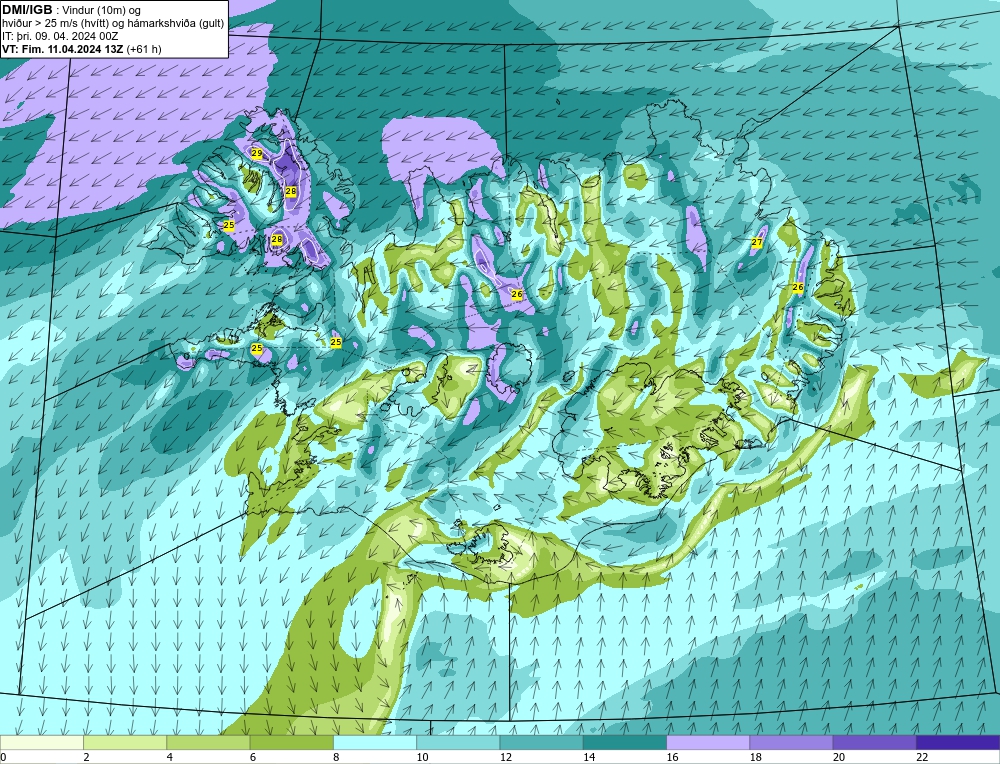Click the legend scale value 10

click(422, 758)
